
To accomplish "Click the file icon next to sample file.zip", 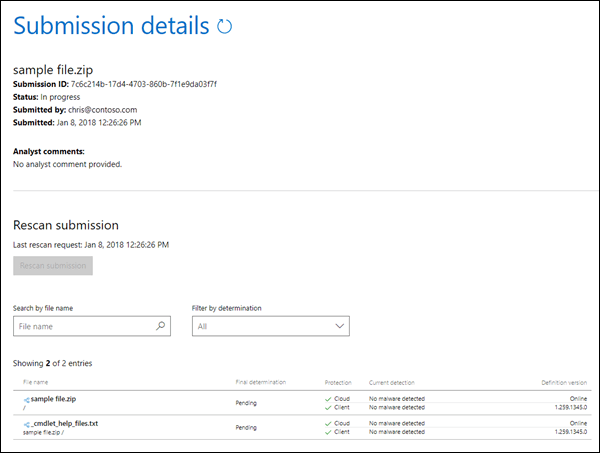I will pyautogui.click(x=26, y=399).
